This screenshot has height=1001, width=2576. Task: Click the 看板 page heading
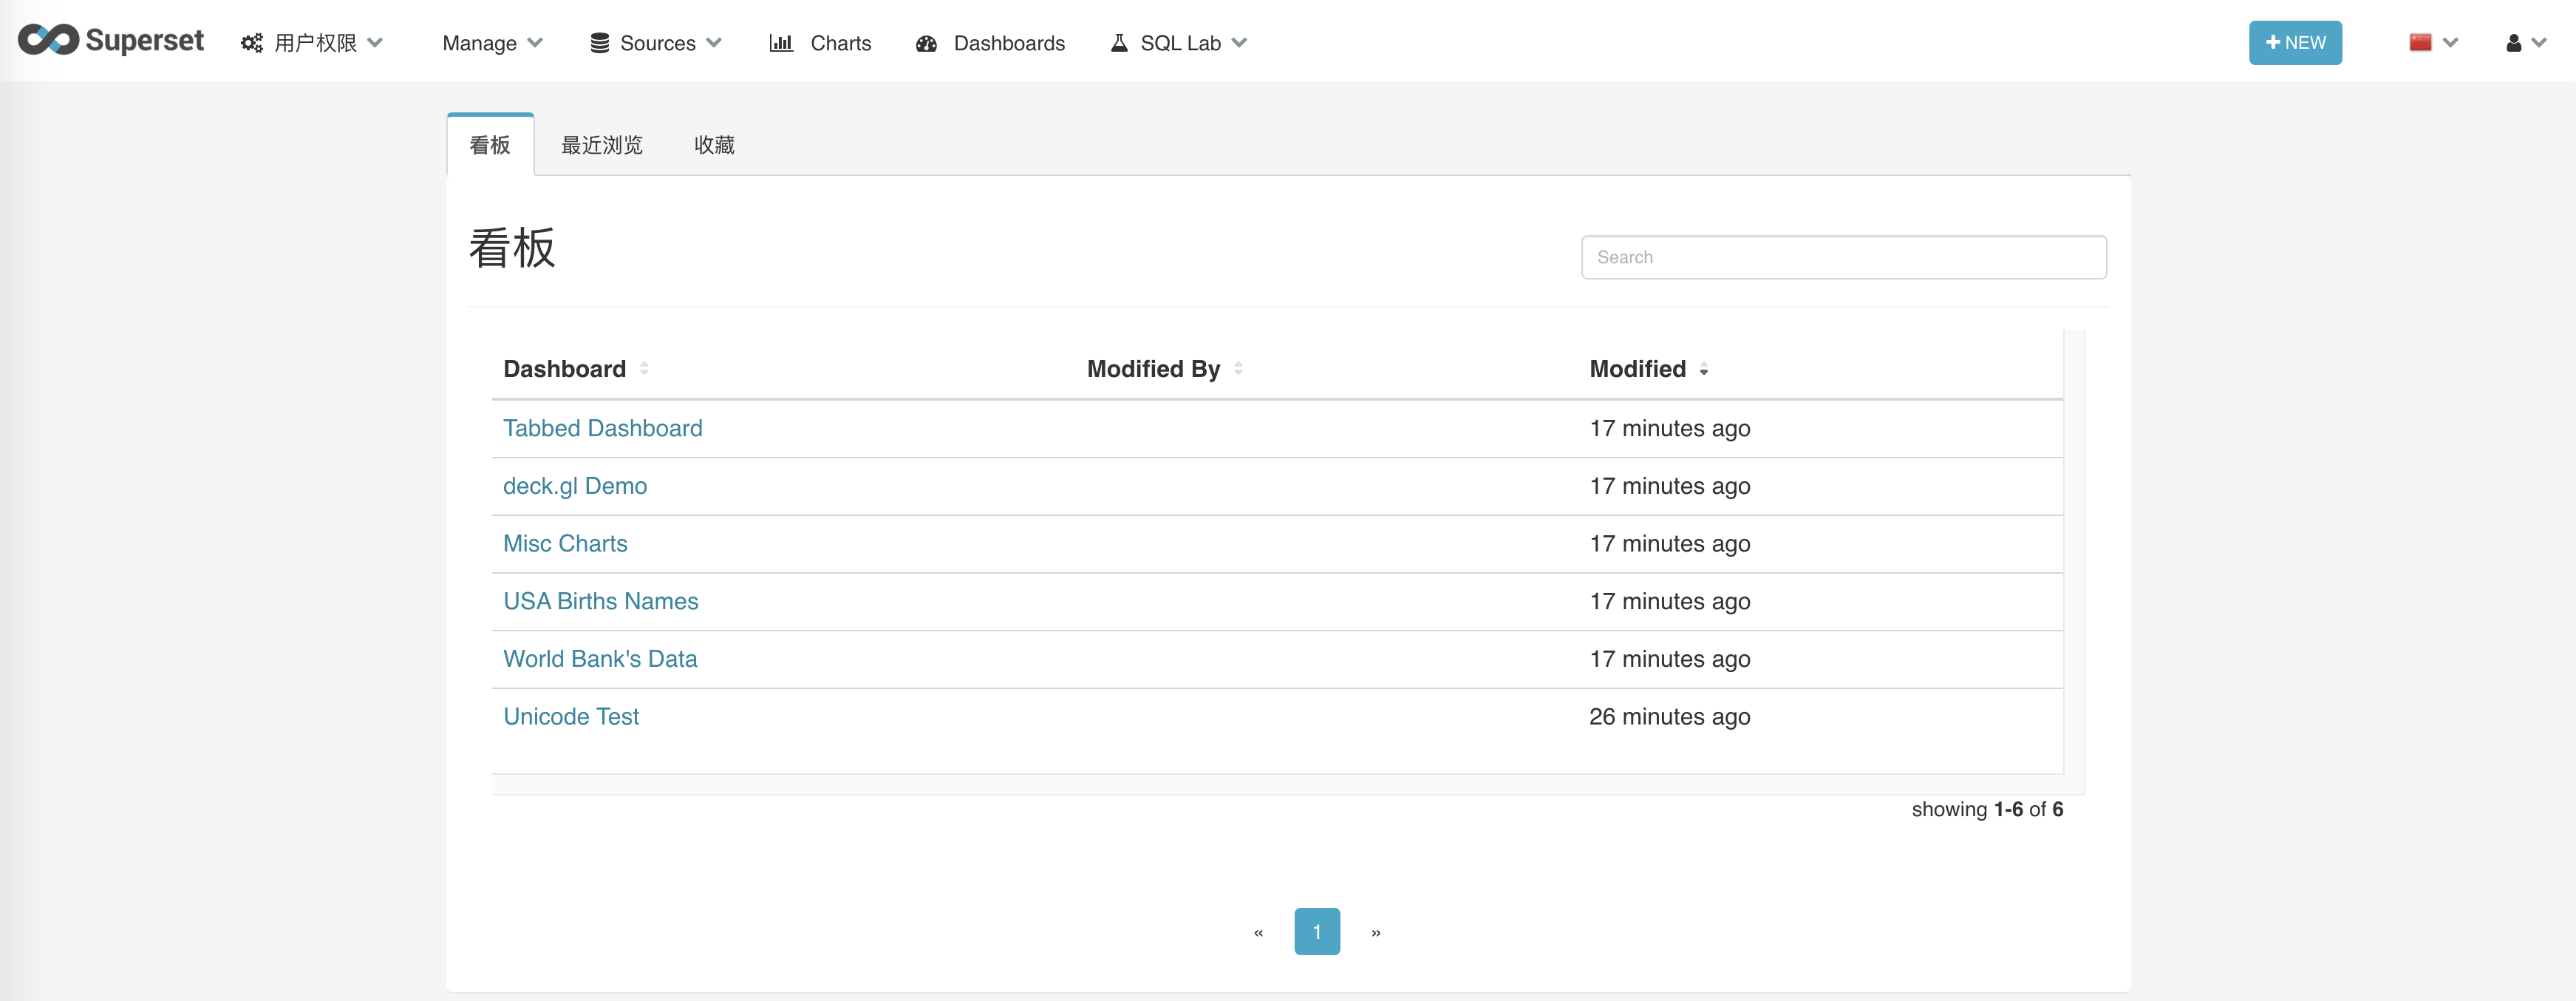(512, 248)
